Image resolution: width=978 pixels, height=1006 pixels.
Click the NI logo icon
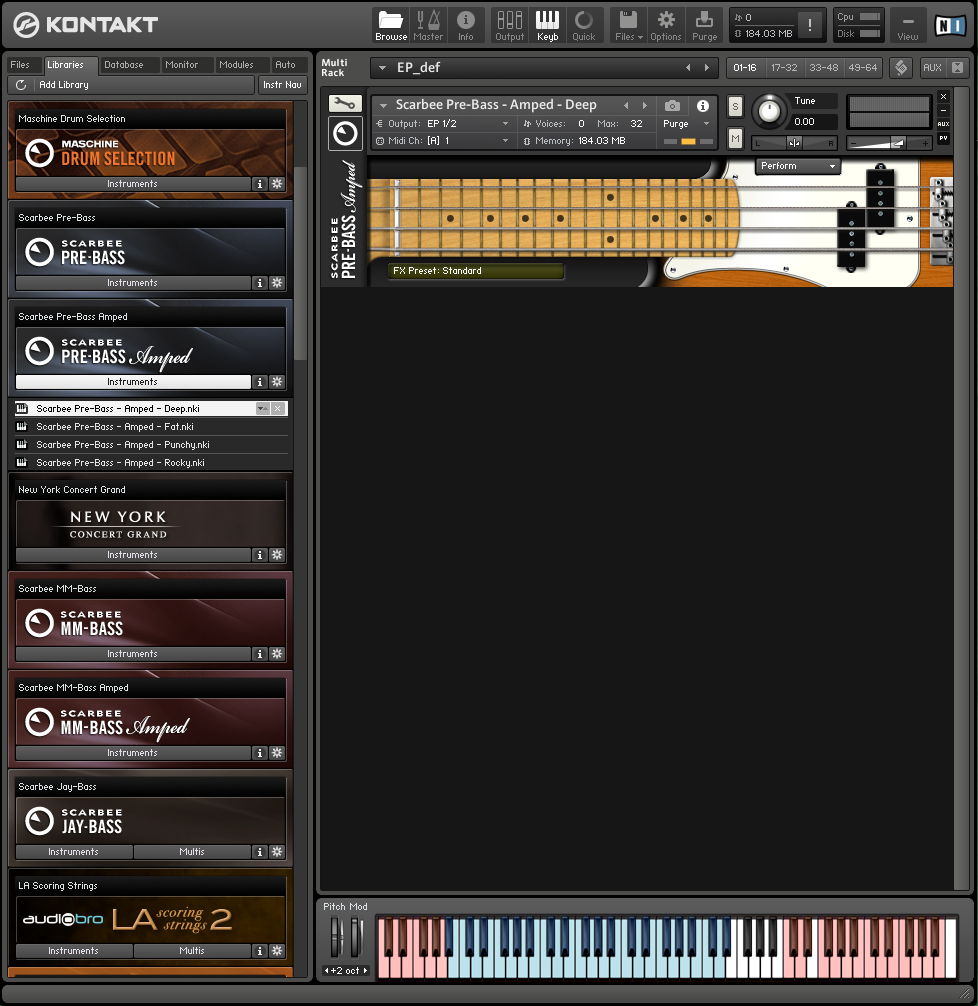click(x=950, y=26)
